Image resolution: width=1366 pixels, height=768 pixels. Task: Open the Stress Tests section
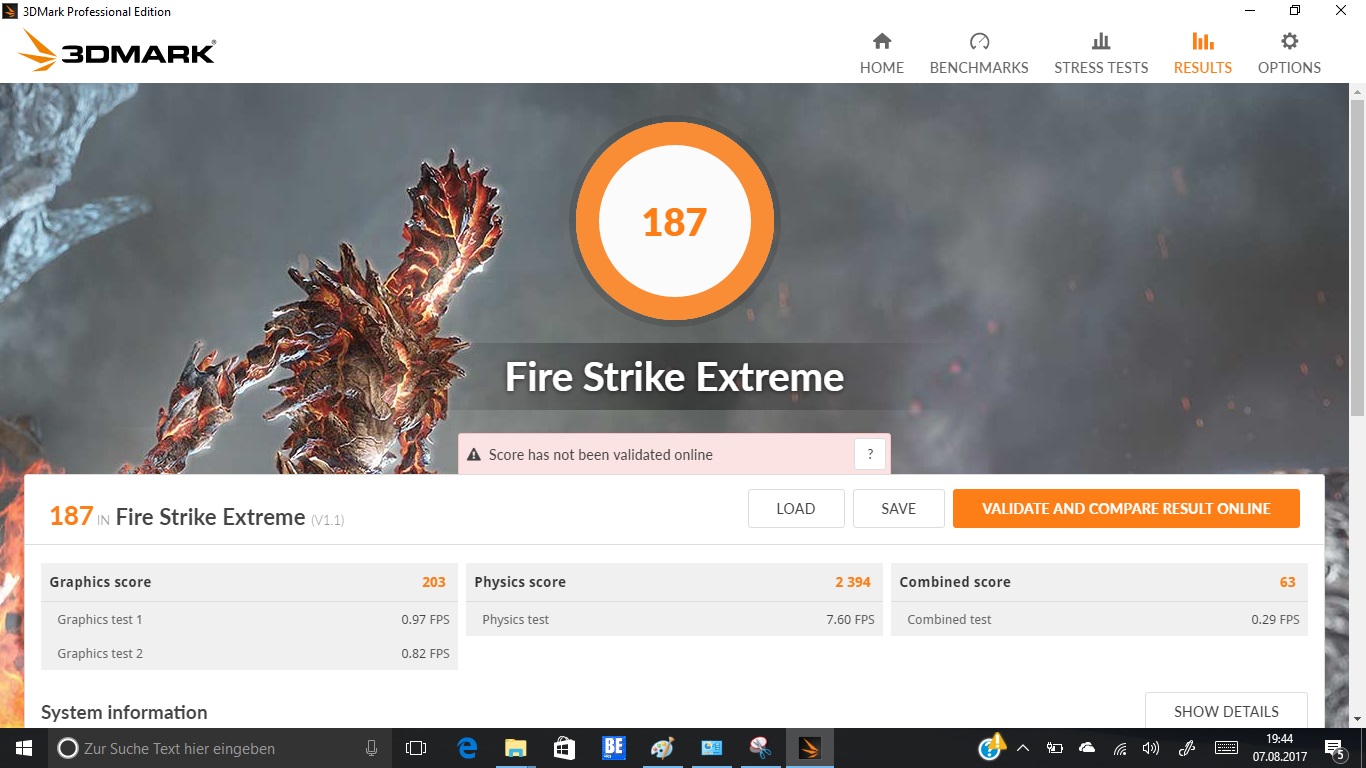tap(1101, 54)
